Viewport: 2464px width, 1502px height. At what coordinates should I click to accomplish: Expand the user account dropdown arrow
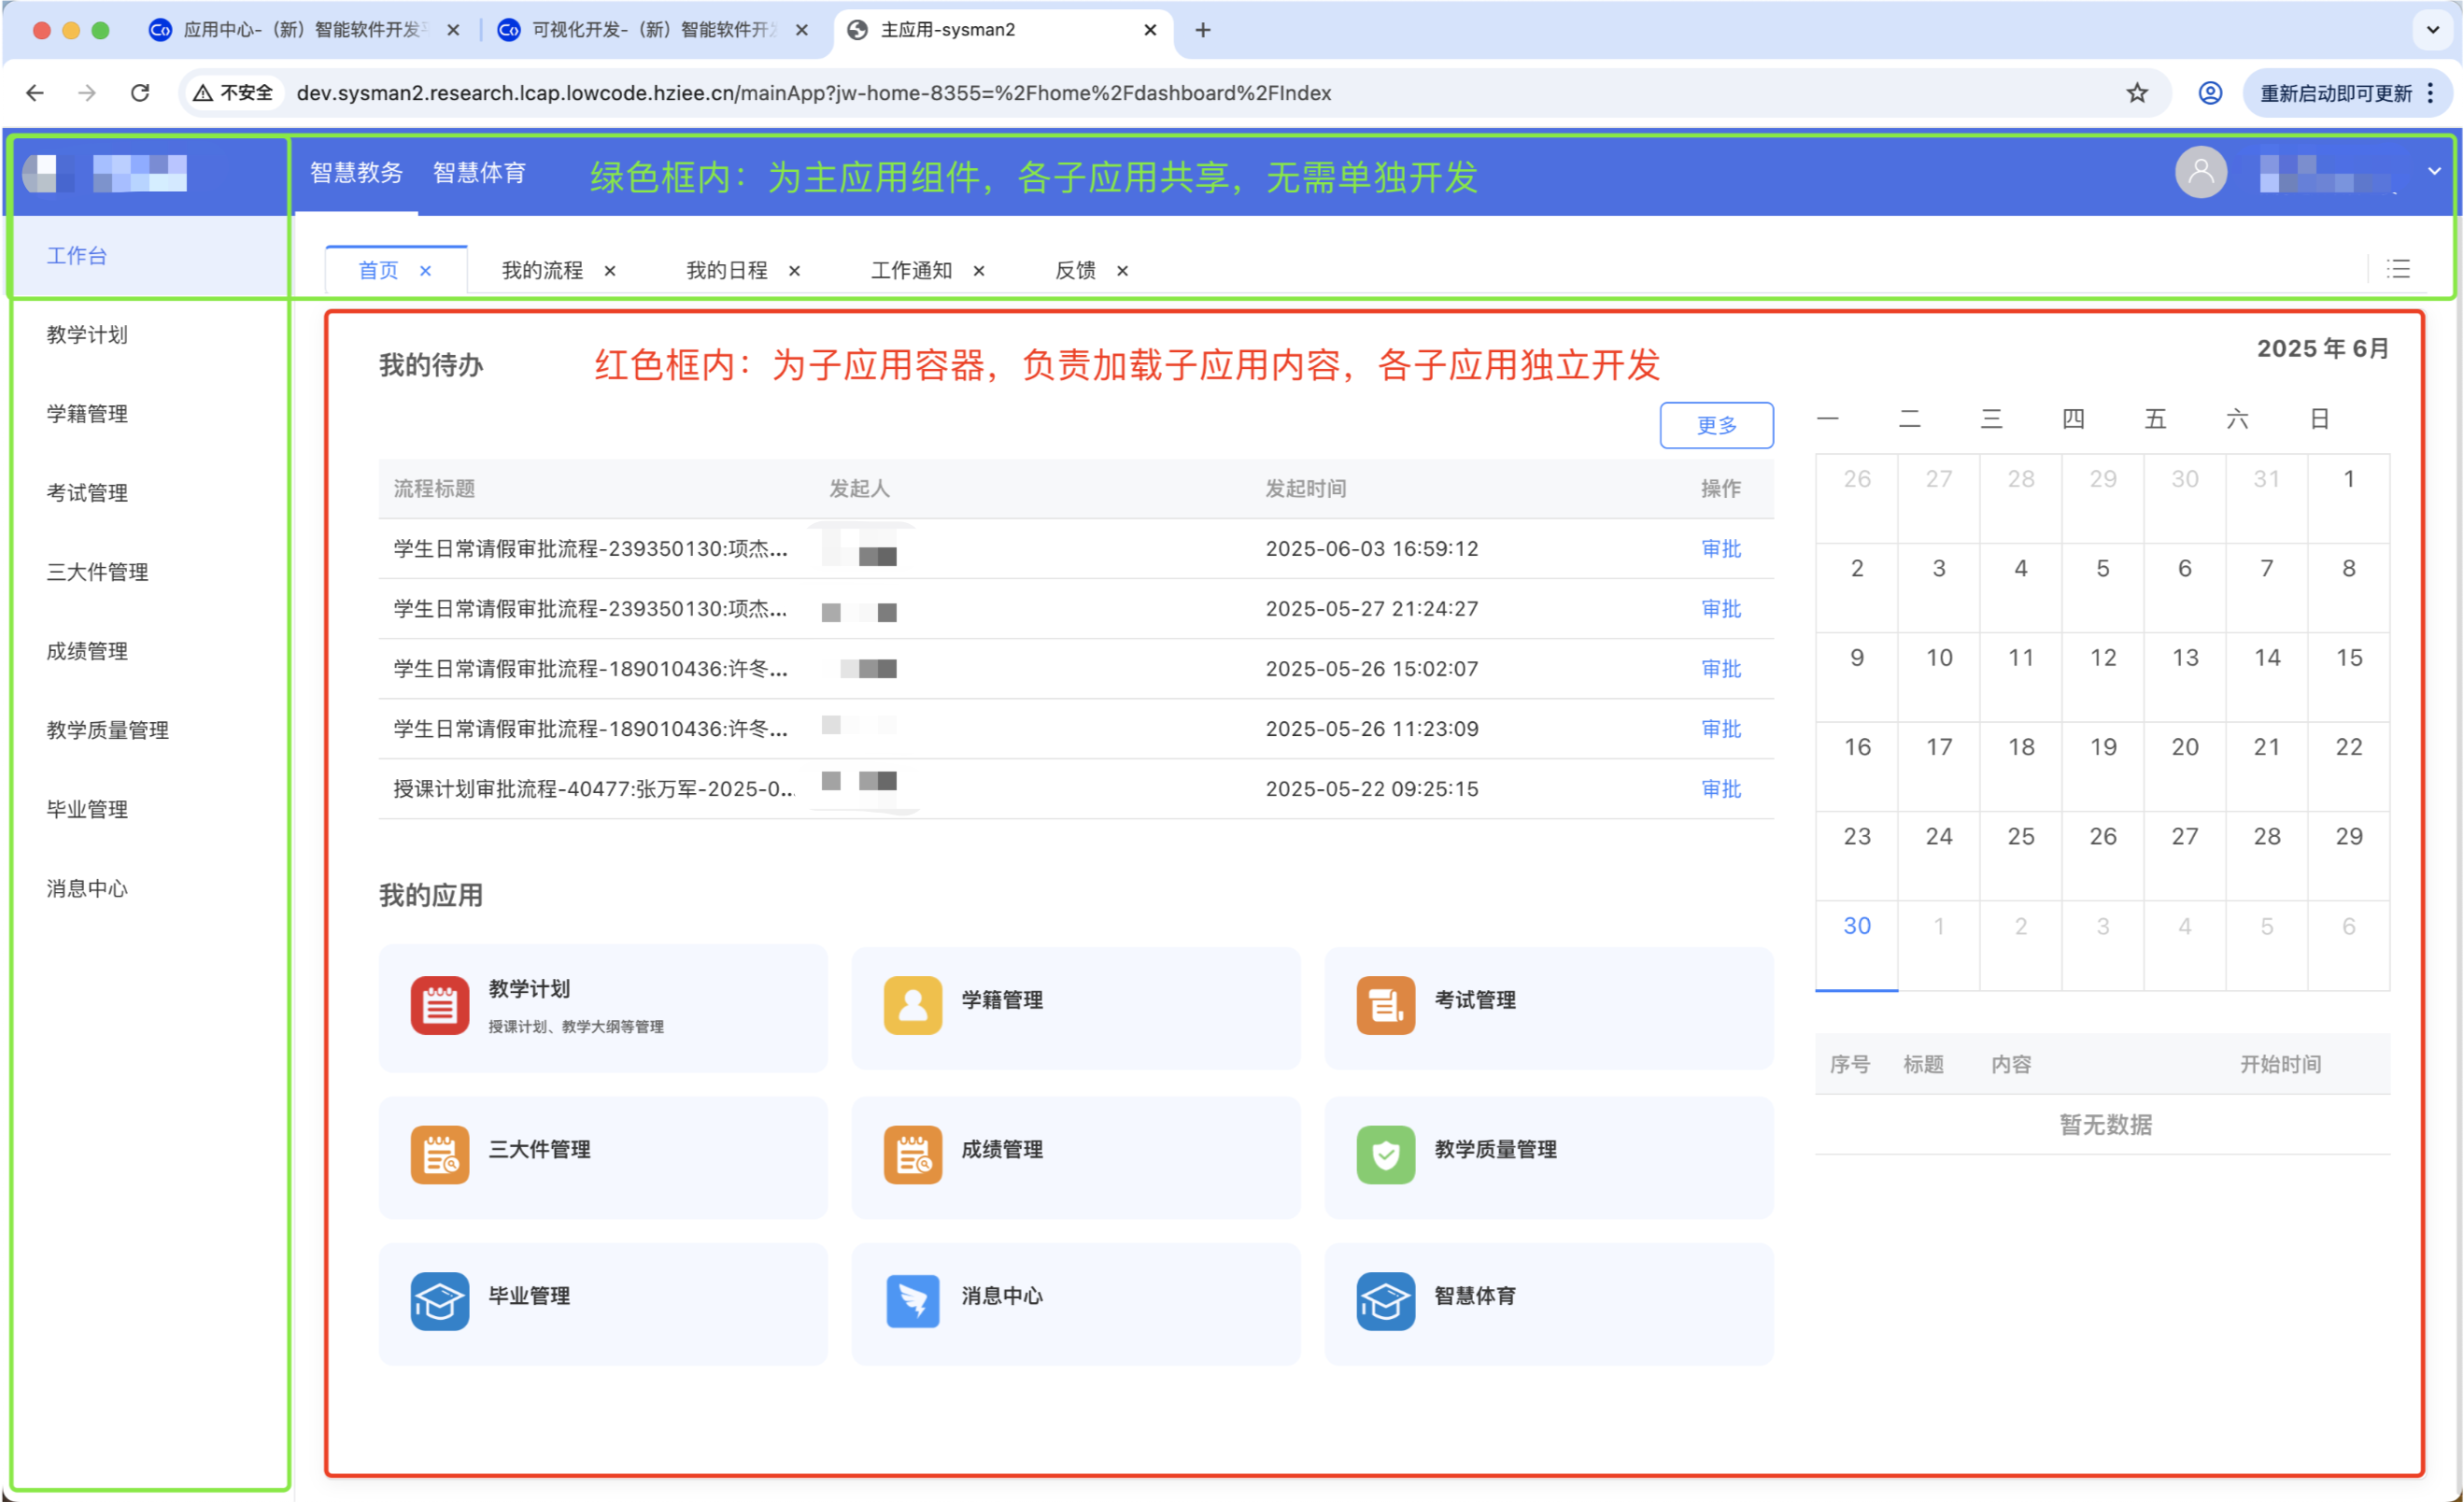[2434, 171]
